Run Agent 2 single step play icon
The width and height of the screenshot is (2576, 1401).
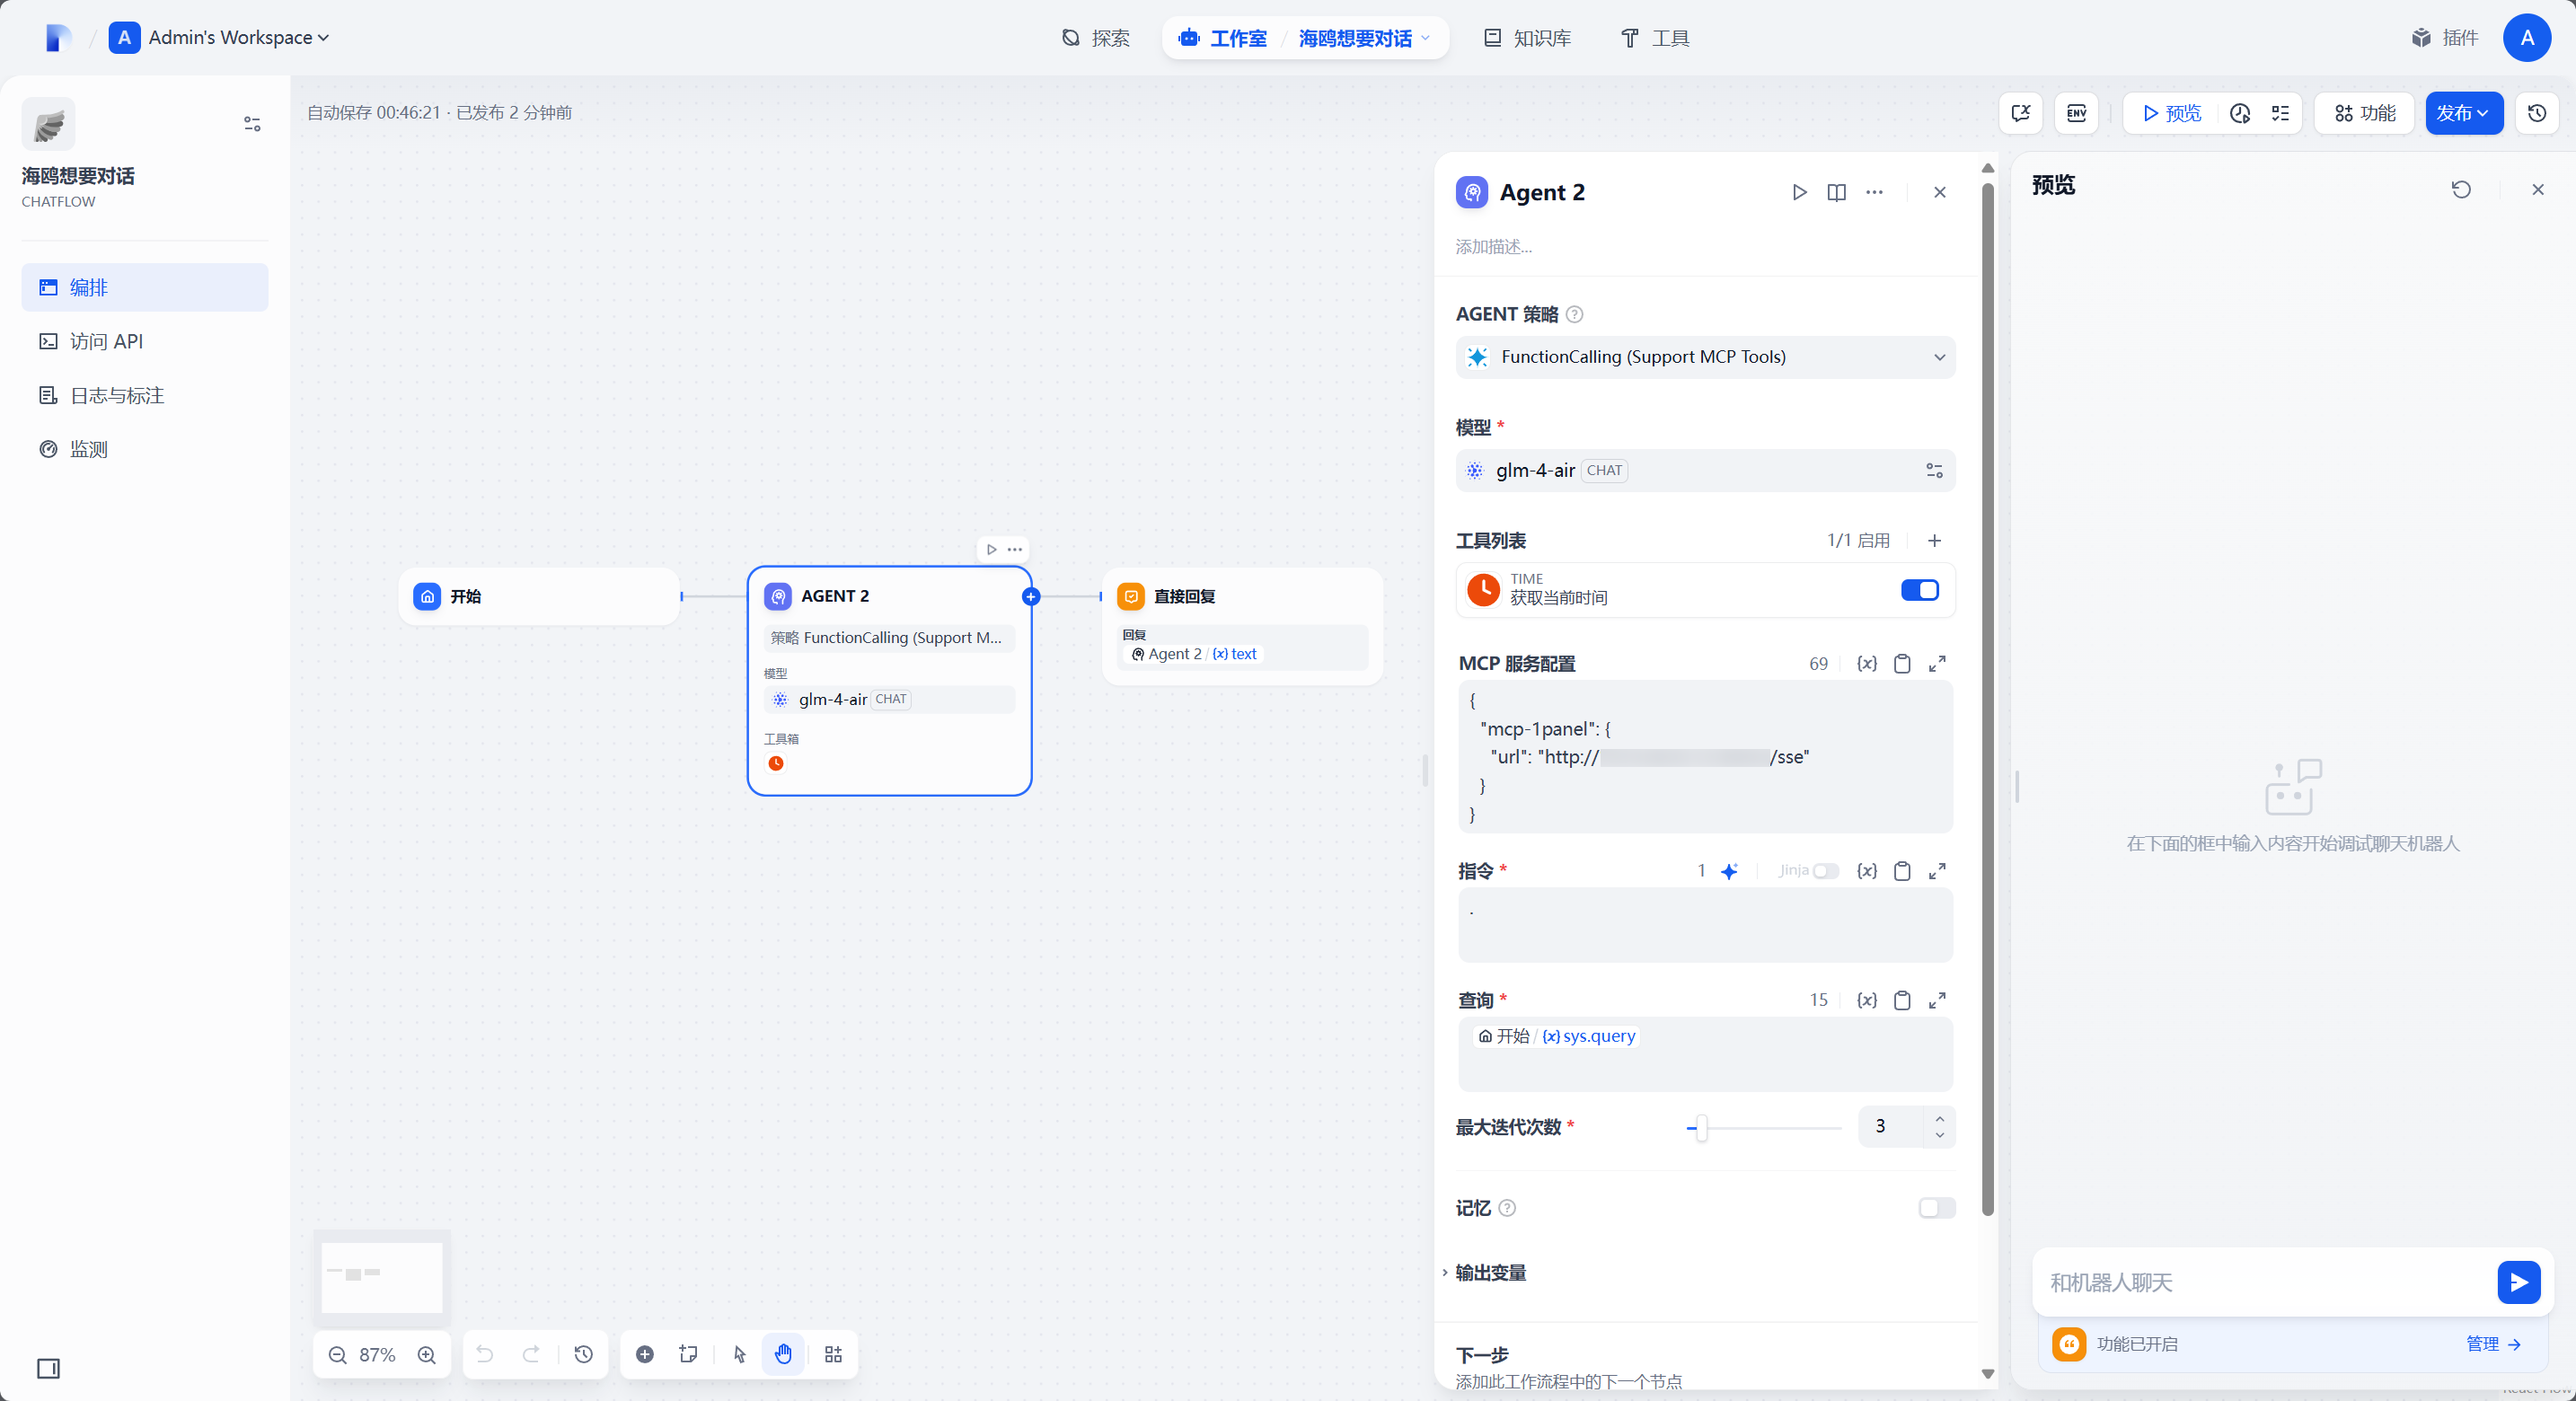tap(1799, 192)
